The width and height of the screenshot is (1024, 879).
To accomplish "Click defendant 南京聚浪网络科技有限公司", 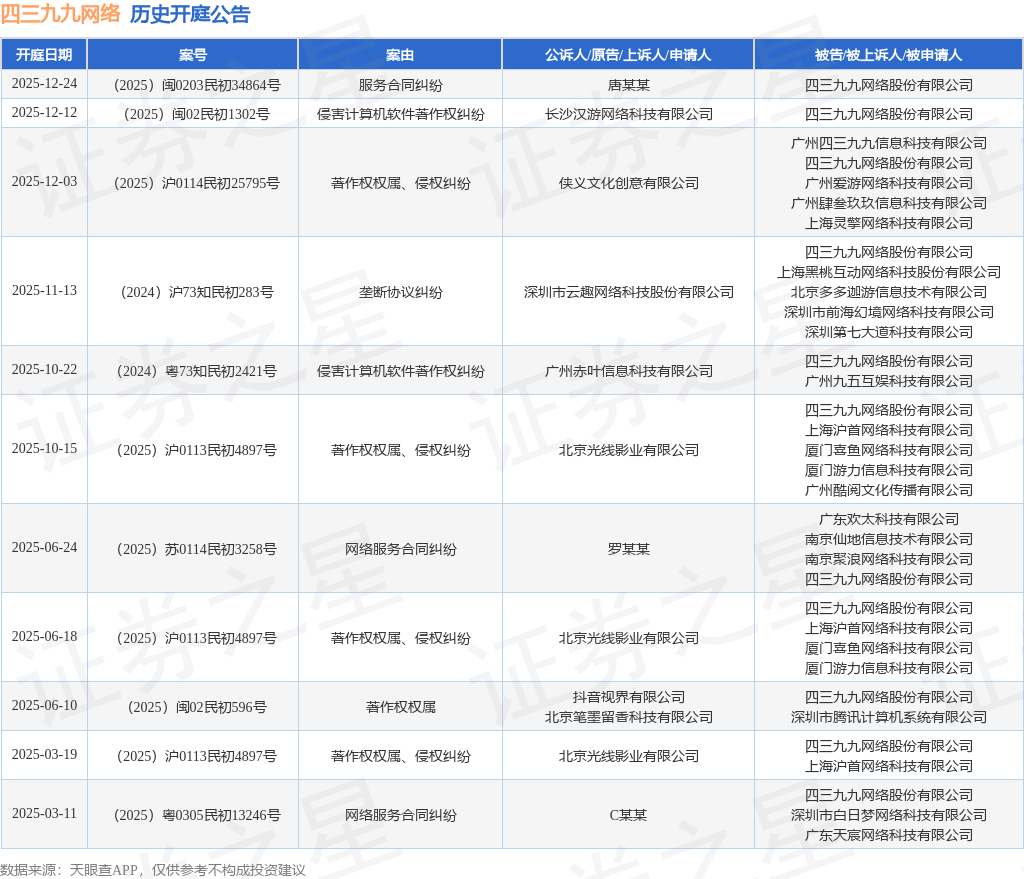I will point(888,560).
